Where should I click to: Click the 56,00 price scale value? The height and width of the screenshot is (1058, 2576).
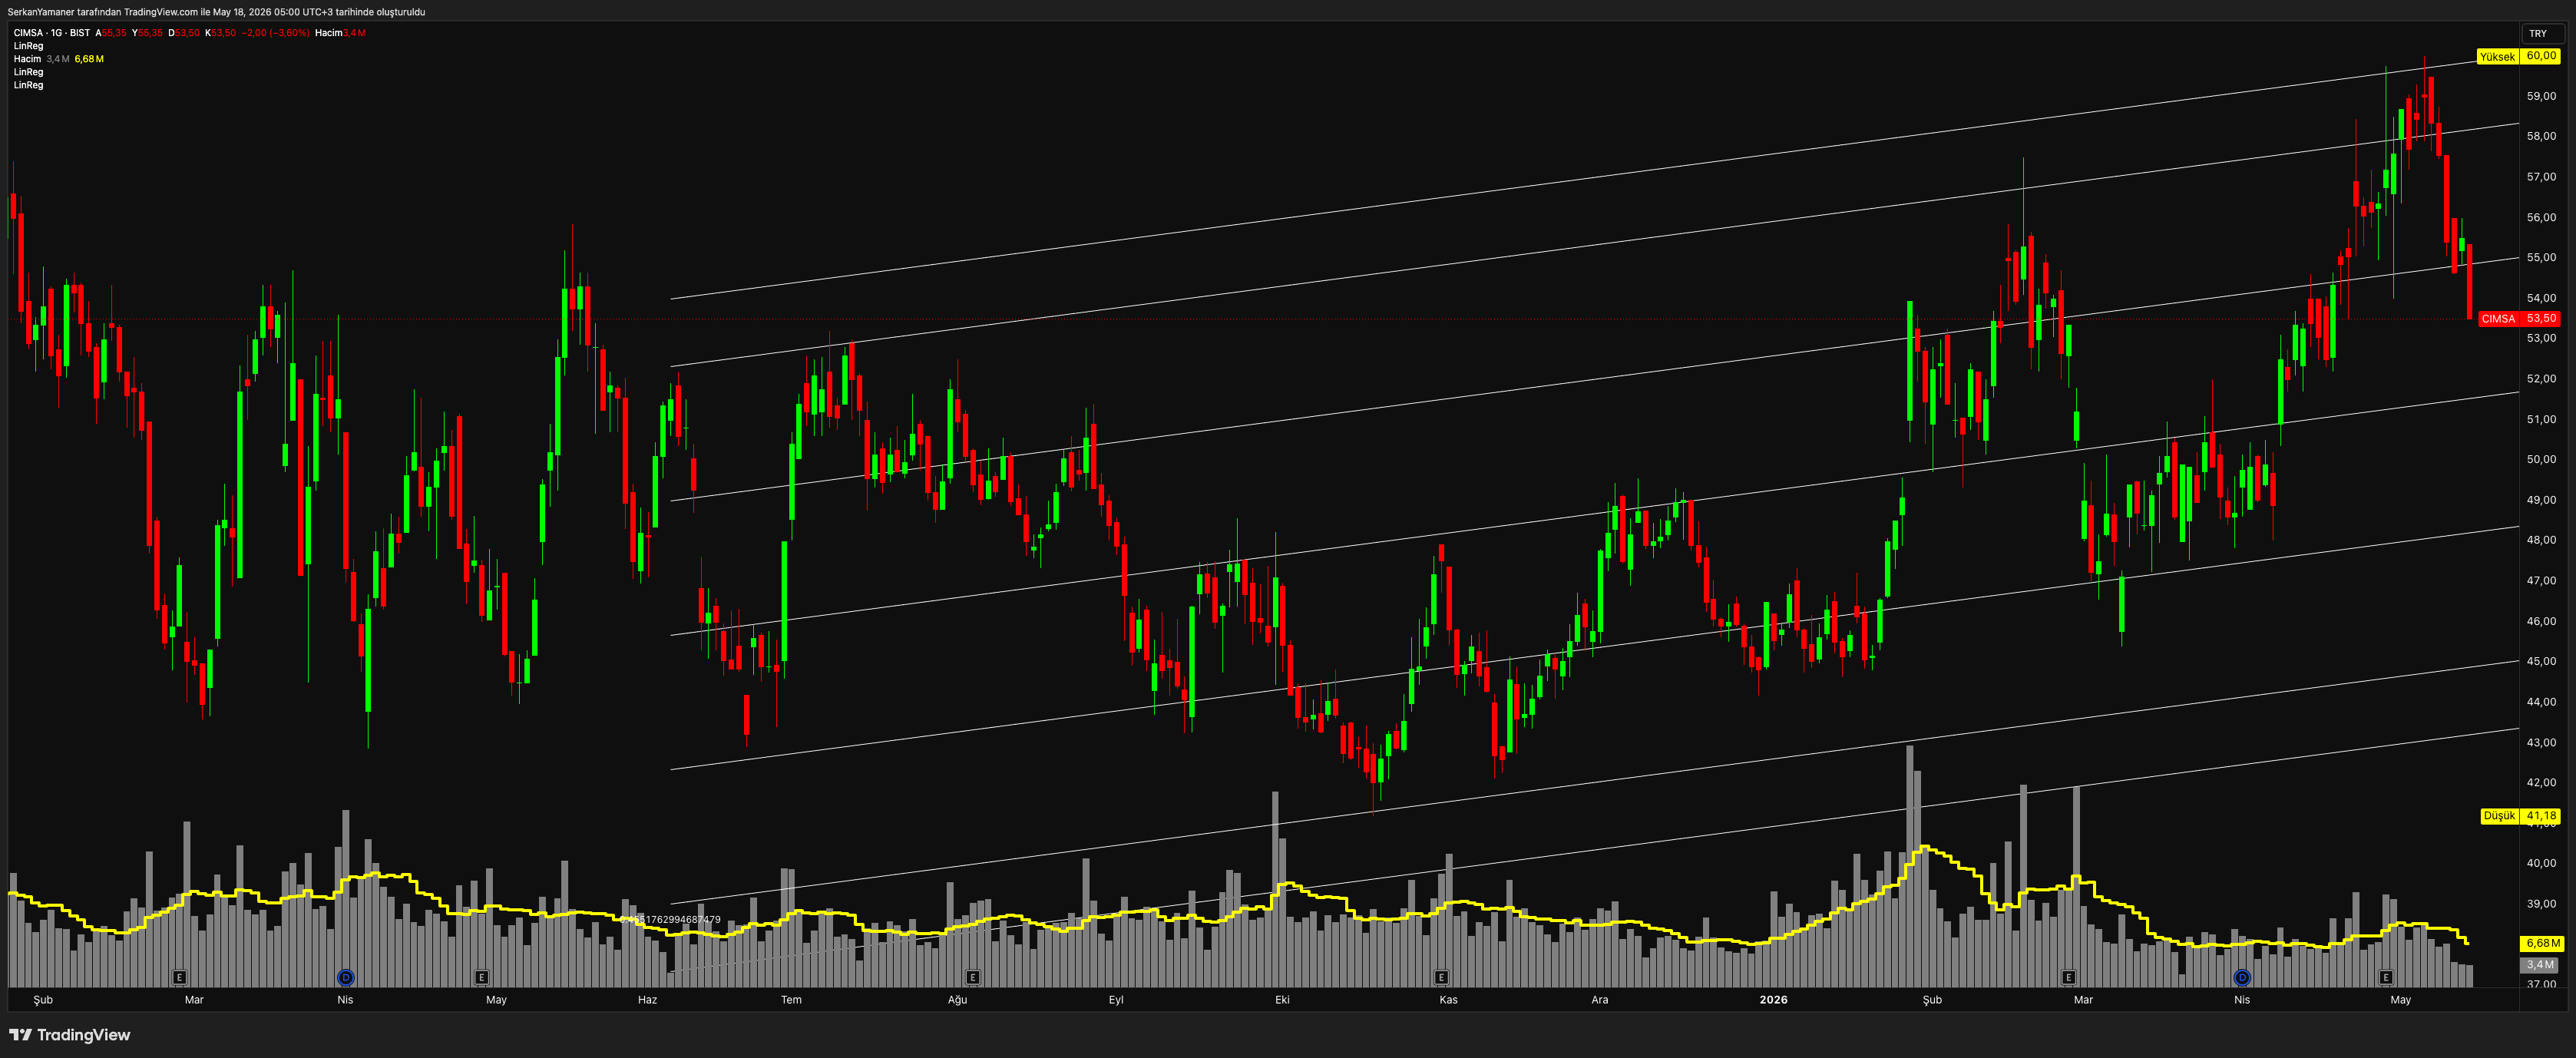tap(2541, 217)
